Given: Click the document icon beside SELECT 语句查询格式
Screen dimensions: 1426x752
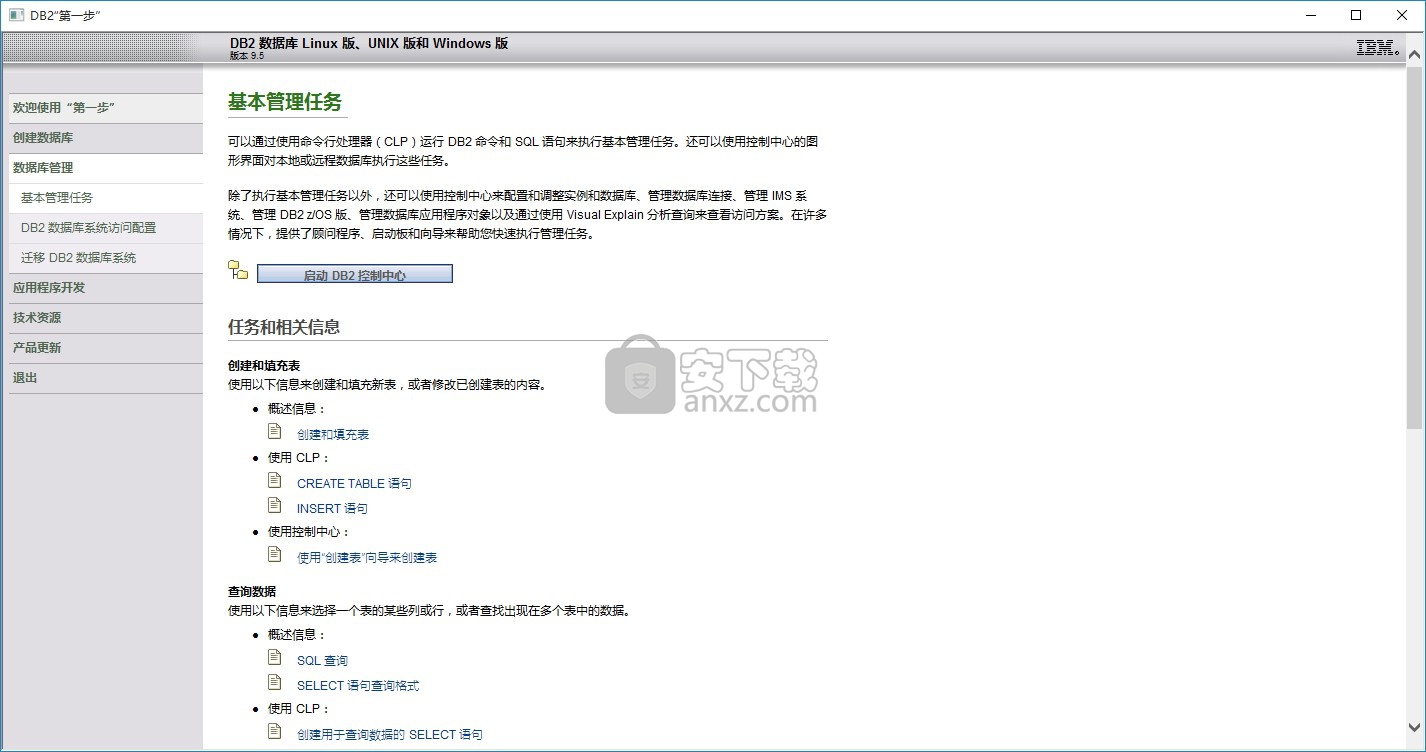Looking at the screenshot, I should 274,682.
